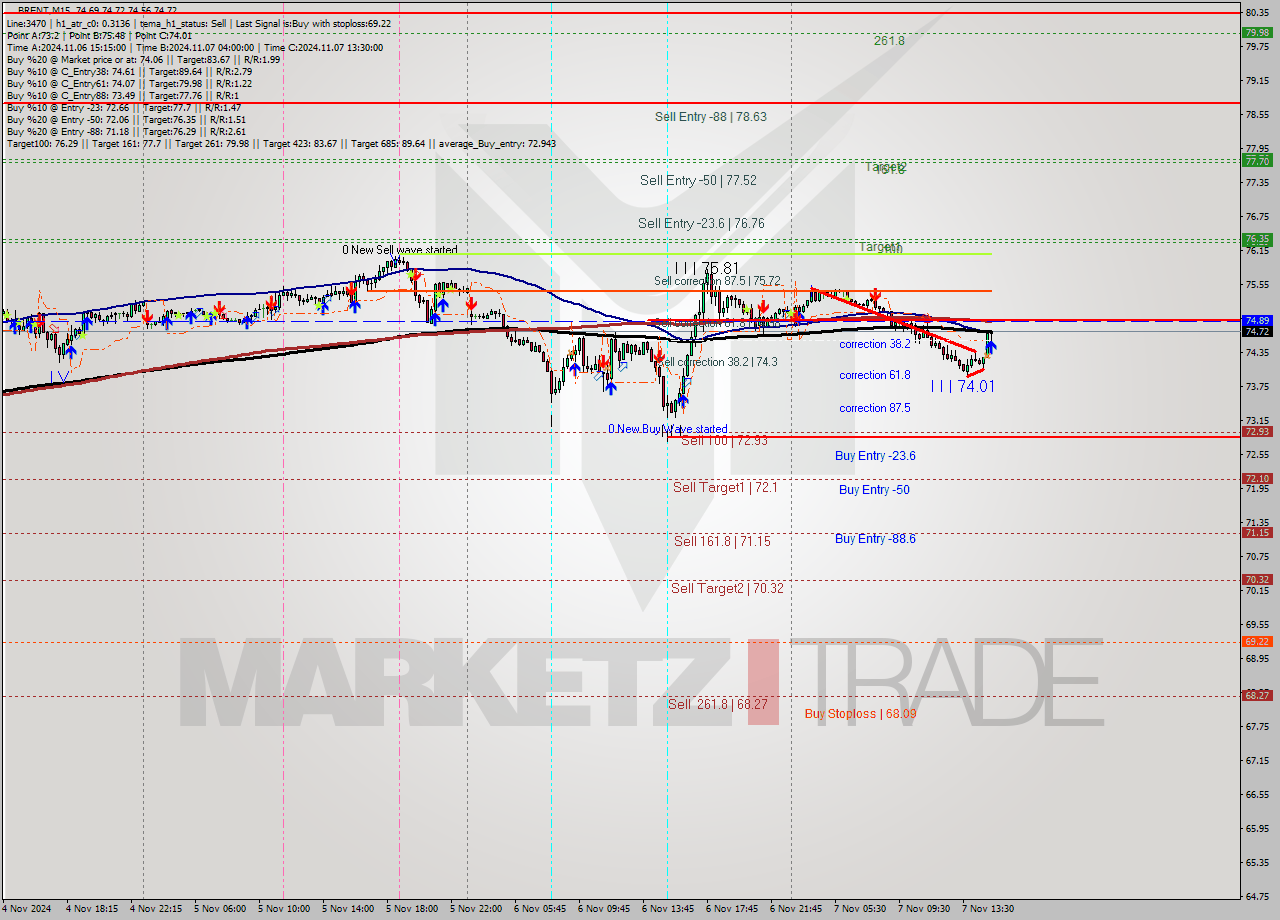Image resolution: width=1280 pixels, height=920 pixels.
Task: Click the 'Sell Target2 | 70.32' label
Action: coord(727,589)
